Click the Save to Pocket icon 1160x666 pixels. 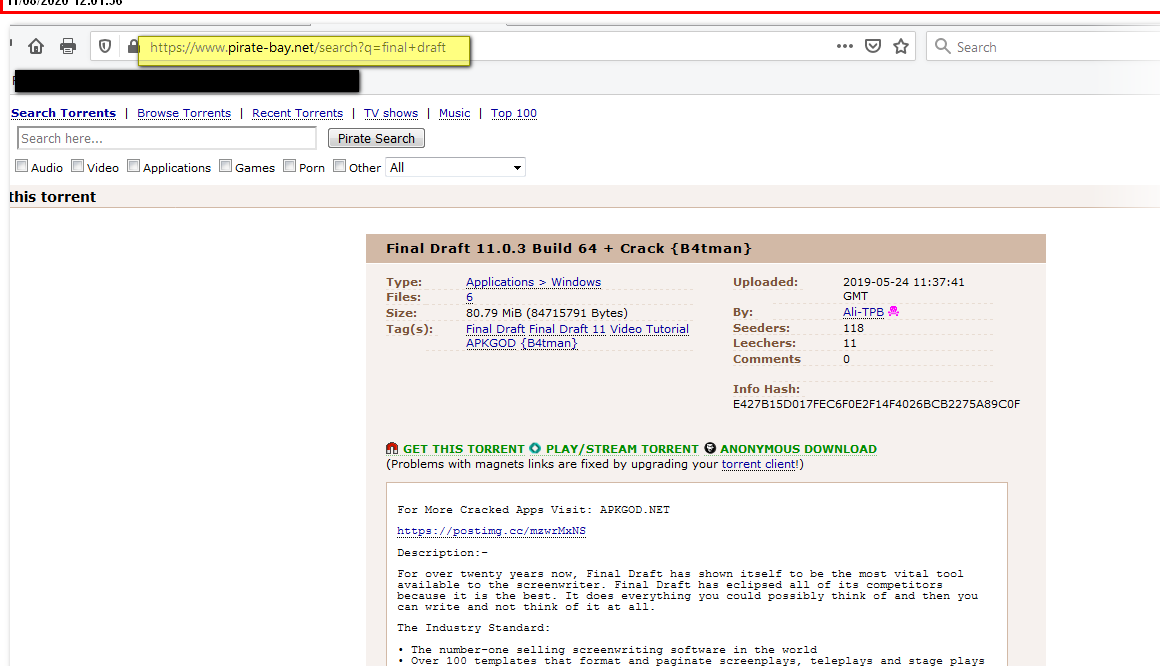pos(872,46)
